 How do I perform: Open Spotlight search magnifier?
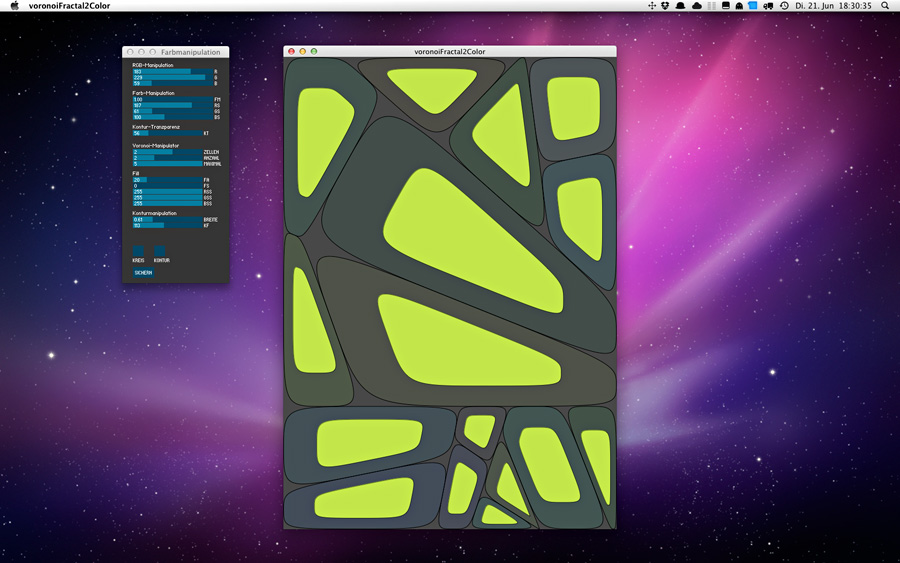pyautogui.click(x=885, y=6)
